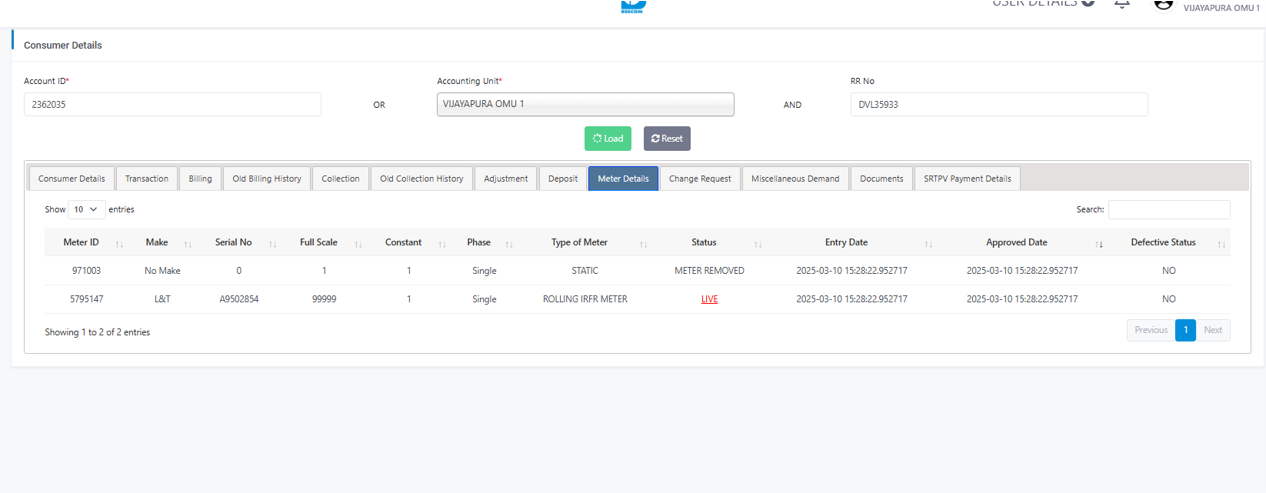Screen dimensions: 1266x493
Task: Focus the RR No input field
Action: click(x=998, y=104)
